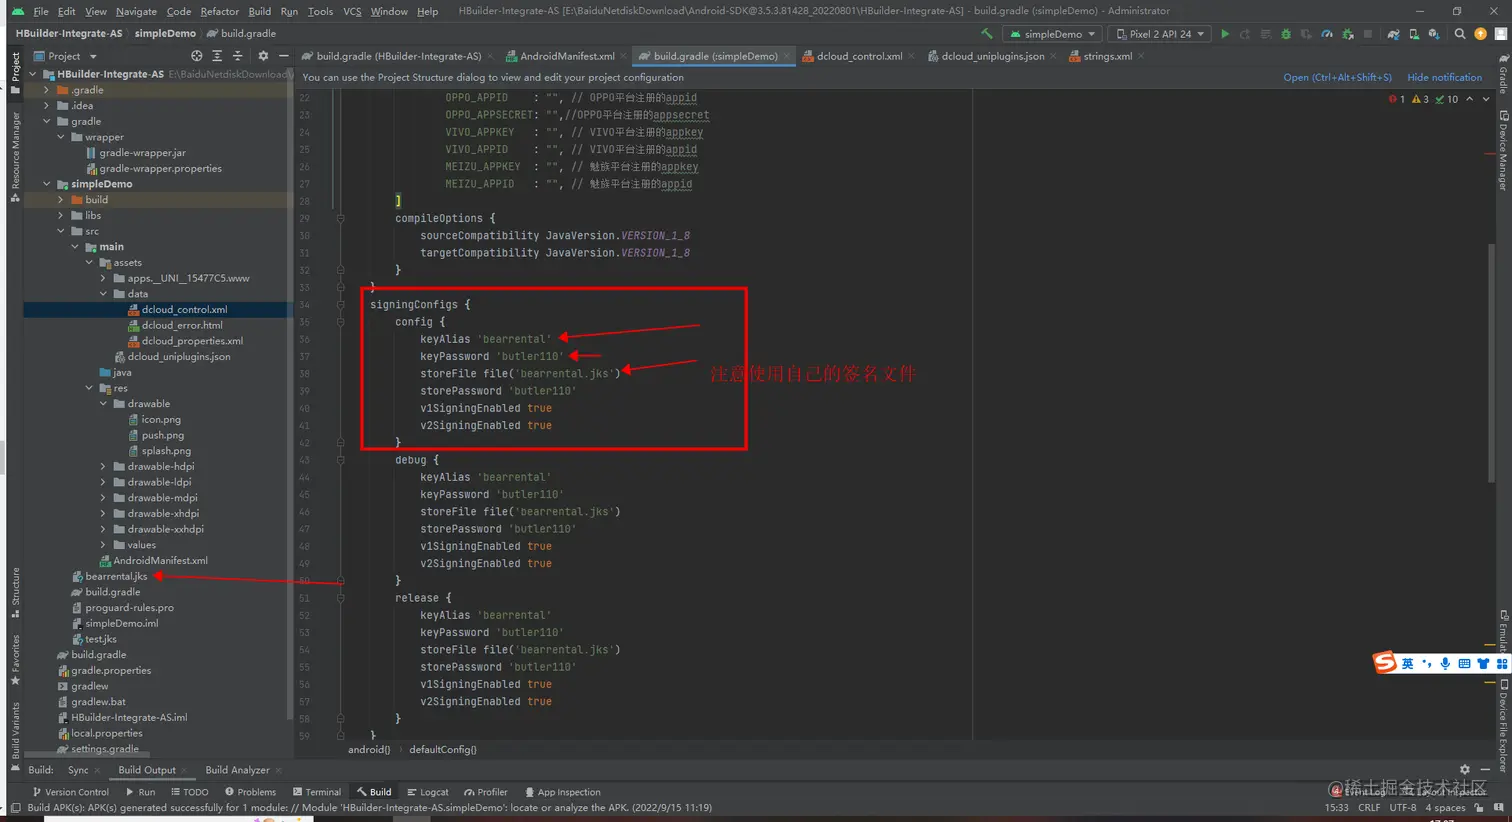This screenshot has width=1512, height=822.
Task: Expand the build folder under simpleDemo
Action: tap(61, 200)
